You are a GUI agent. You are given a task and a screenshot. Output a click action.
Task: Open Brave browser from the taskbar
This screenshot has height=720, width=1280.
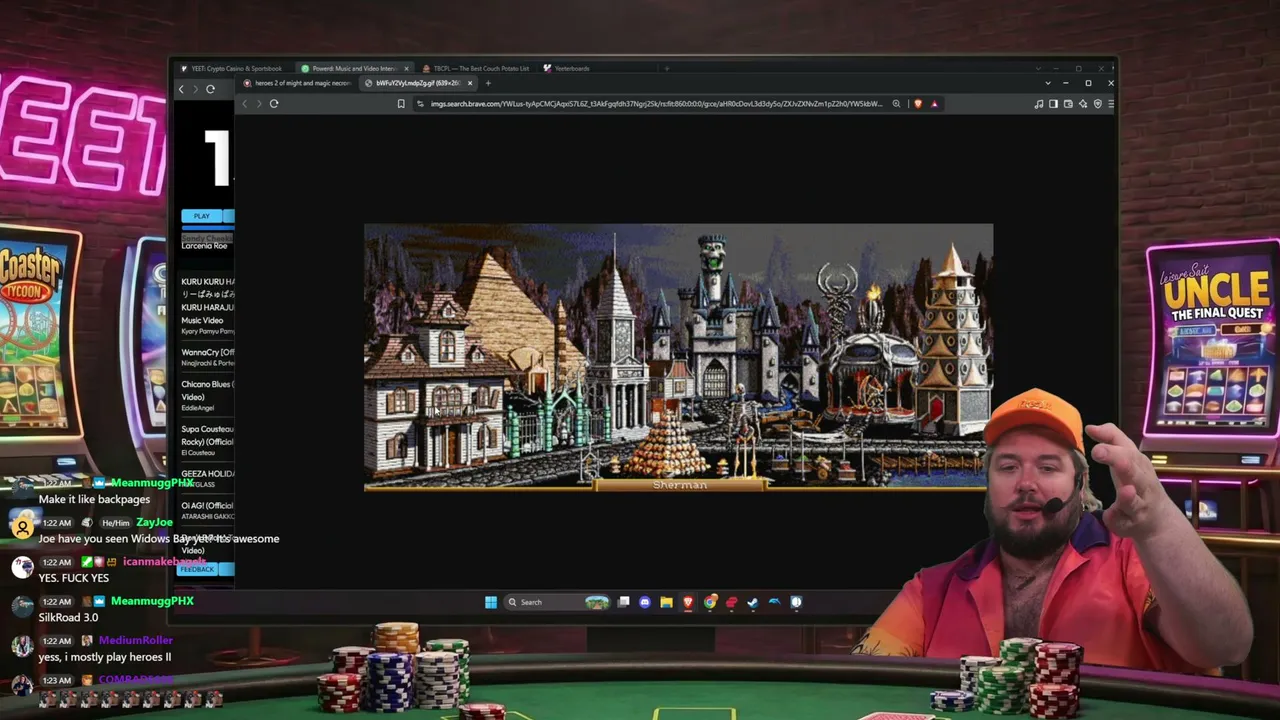point(688,602)
